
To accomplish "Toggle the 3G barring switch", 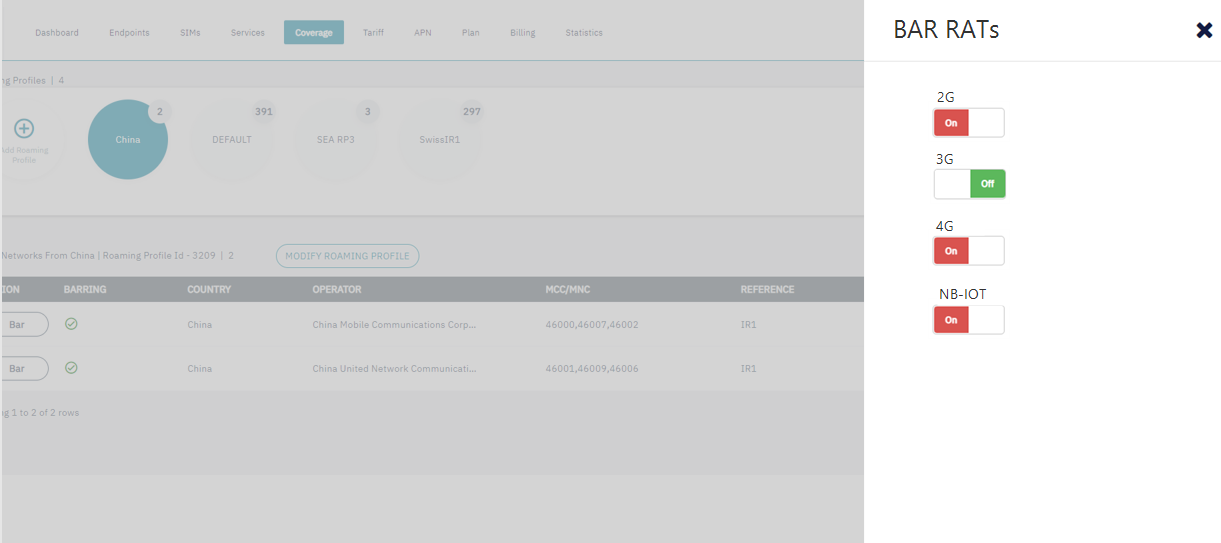I will pyautogui.click(x=969, y=184).
